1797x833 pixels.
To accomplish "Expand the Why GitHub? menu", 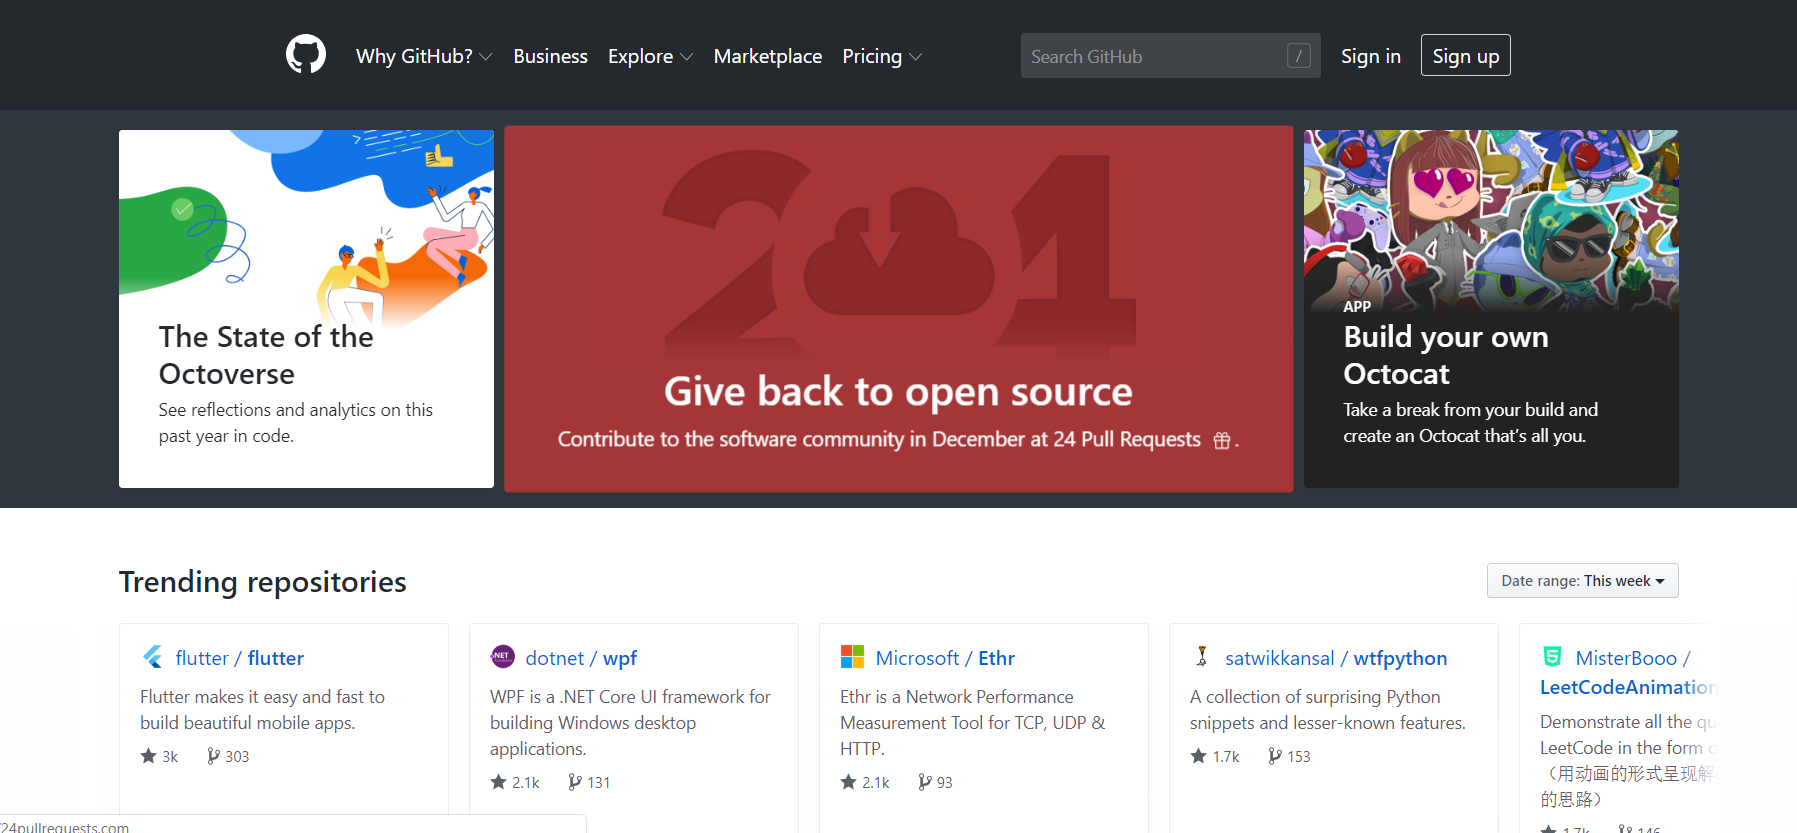I will [423, 56].
